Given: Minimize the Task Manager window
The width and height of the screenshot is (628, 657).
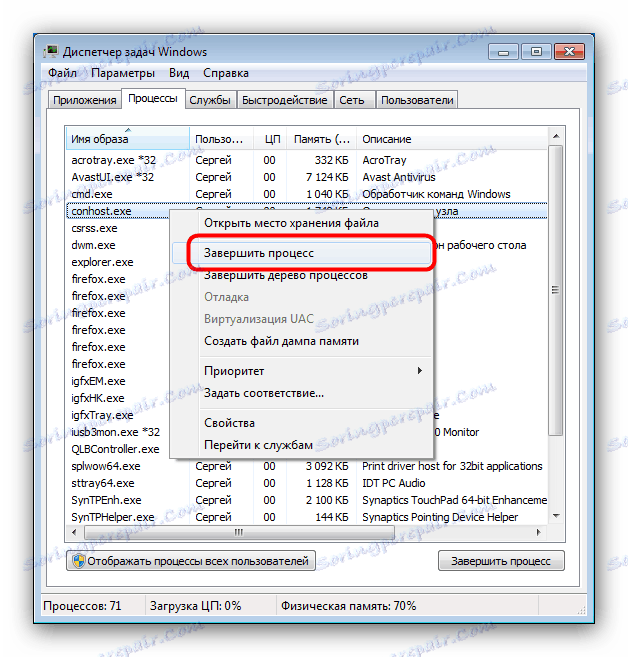Looking at the screenshot, I should pos(504,52).
